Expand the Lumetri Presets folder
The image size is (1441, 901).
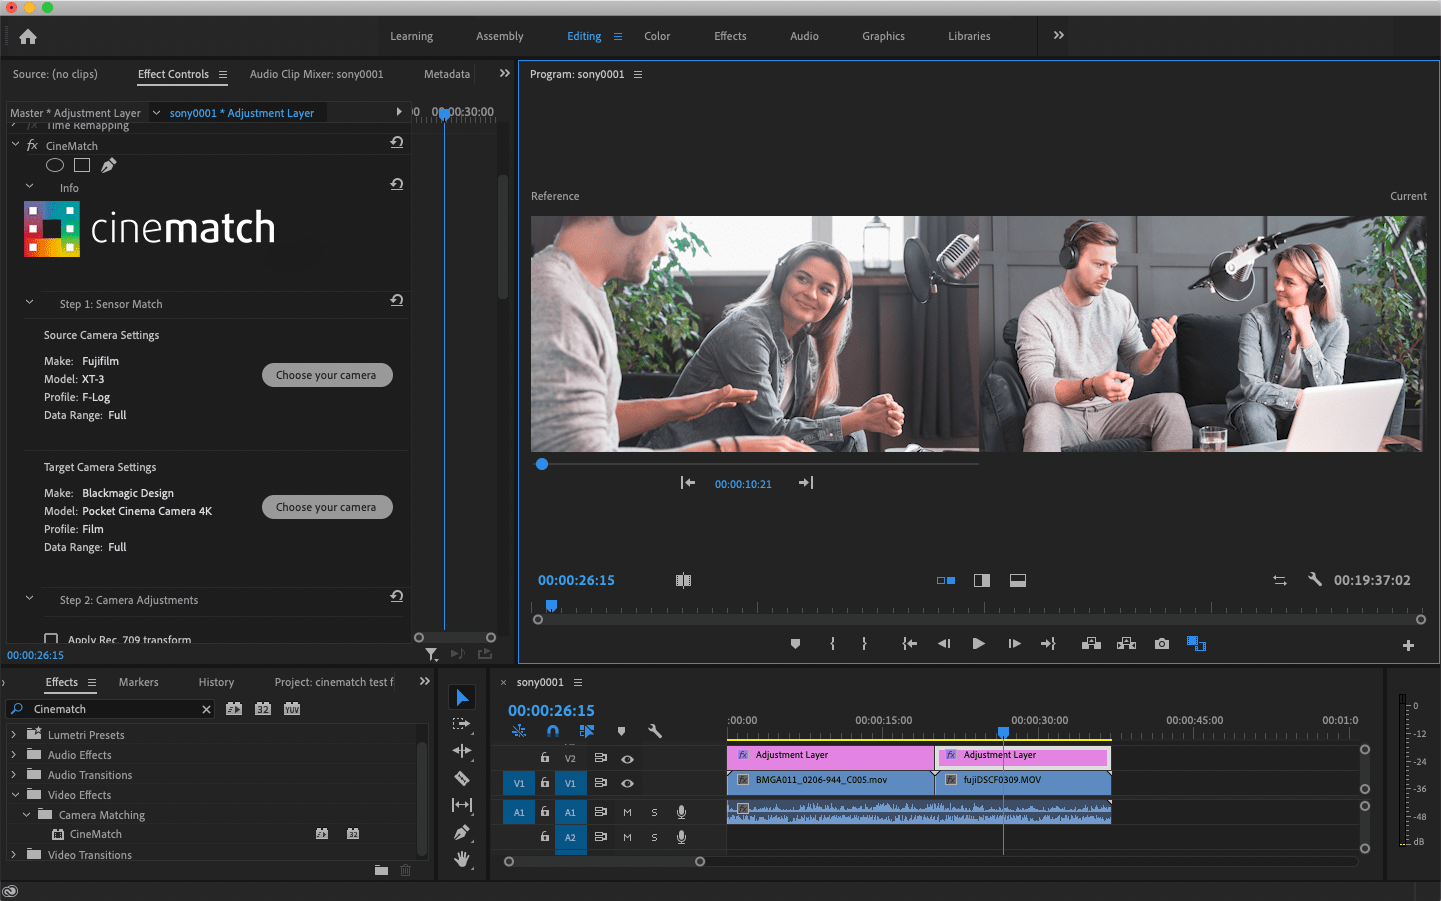click(x=12, y=734)
